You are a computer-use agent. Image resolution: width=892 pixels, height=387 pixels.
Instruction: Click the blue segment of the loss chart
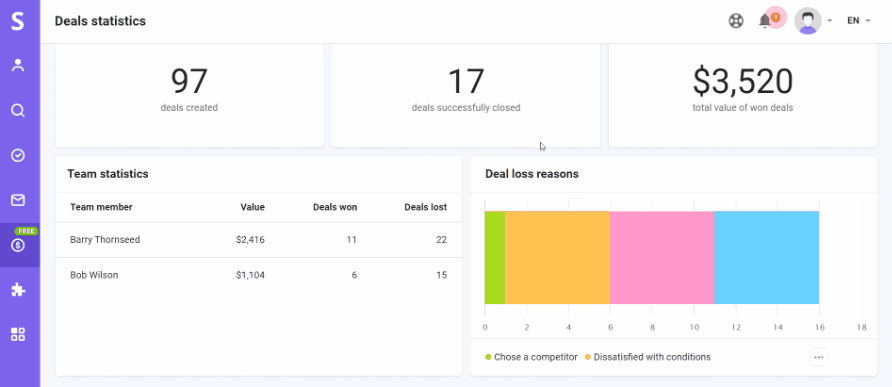(766, 257)
